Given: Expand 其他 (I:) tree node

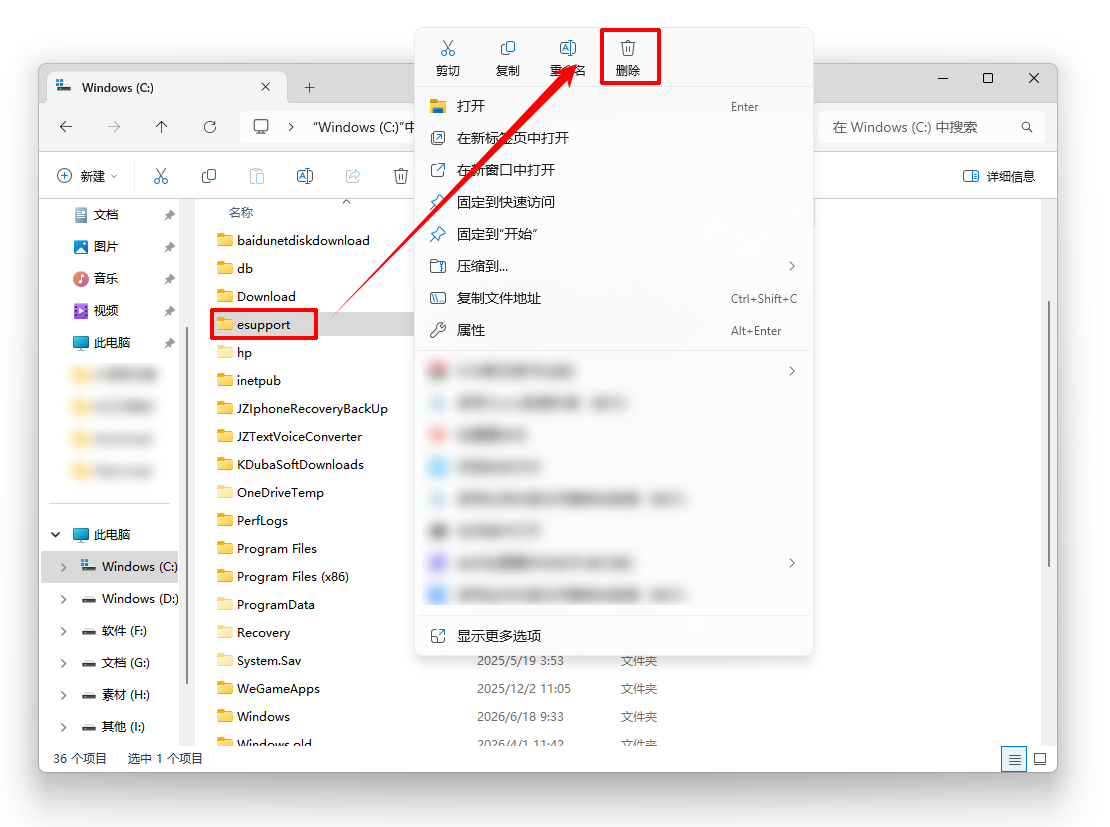Looking at the screenshot, I should tap(64, 726).
